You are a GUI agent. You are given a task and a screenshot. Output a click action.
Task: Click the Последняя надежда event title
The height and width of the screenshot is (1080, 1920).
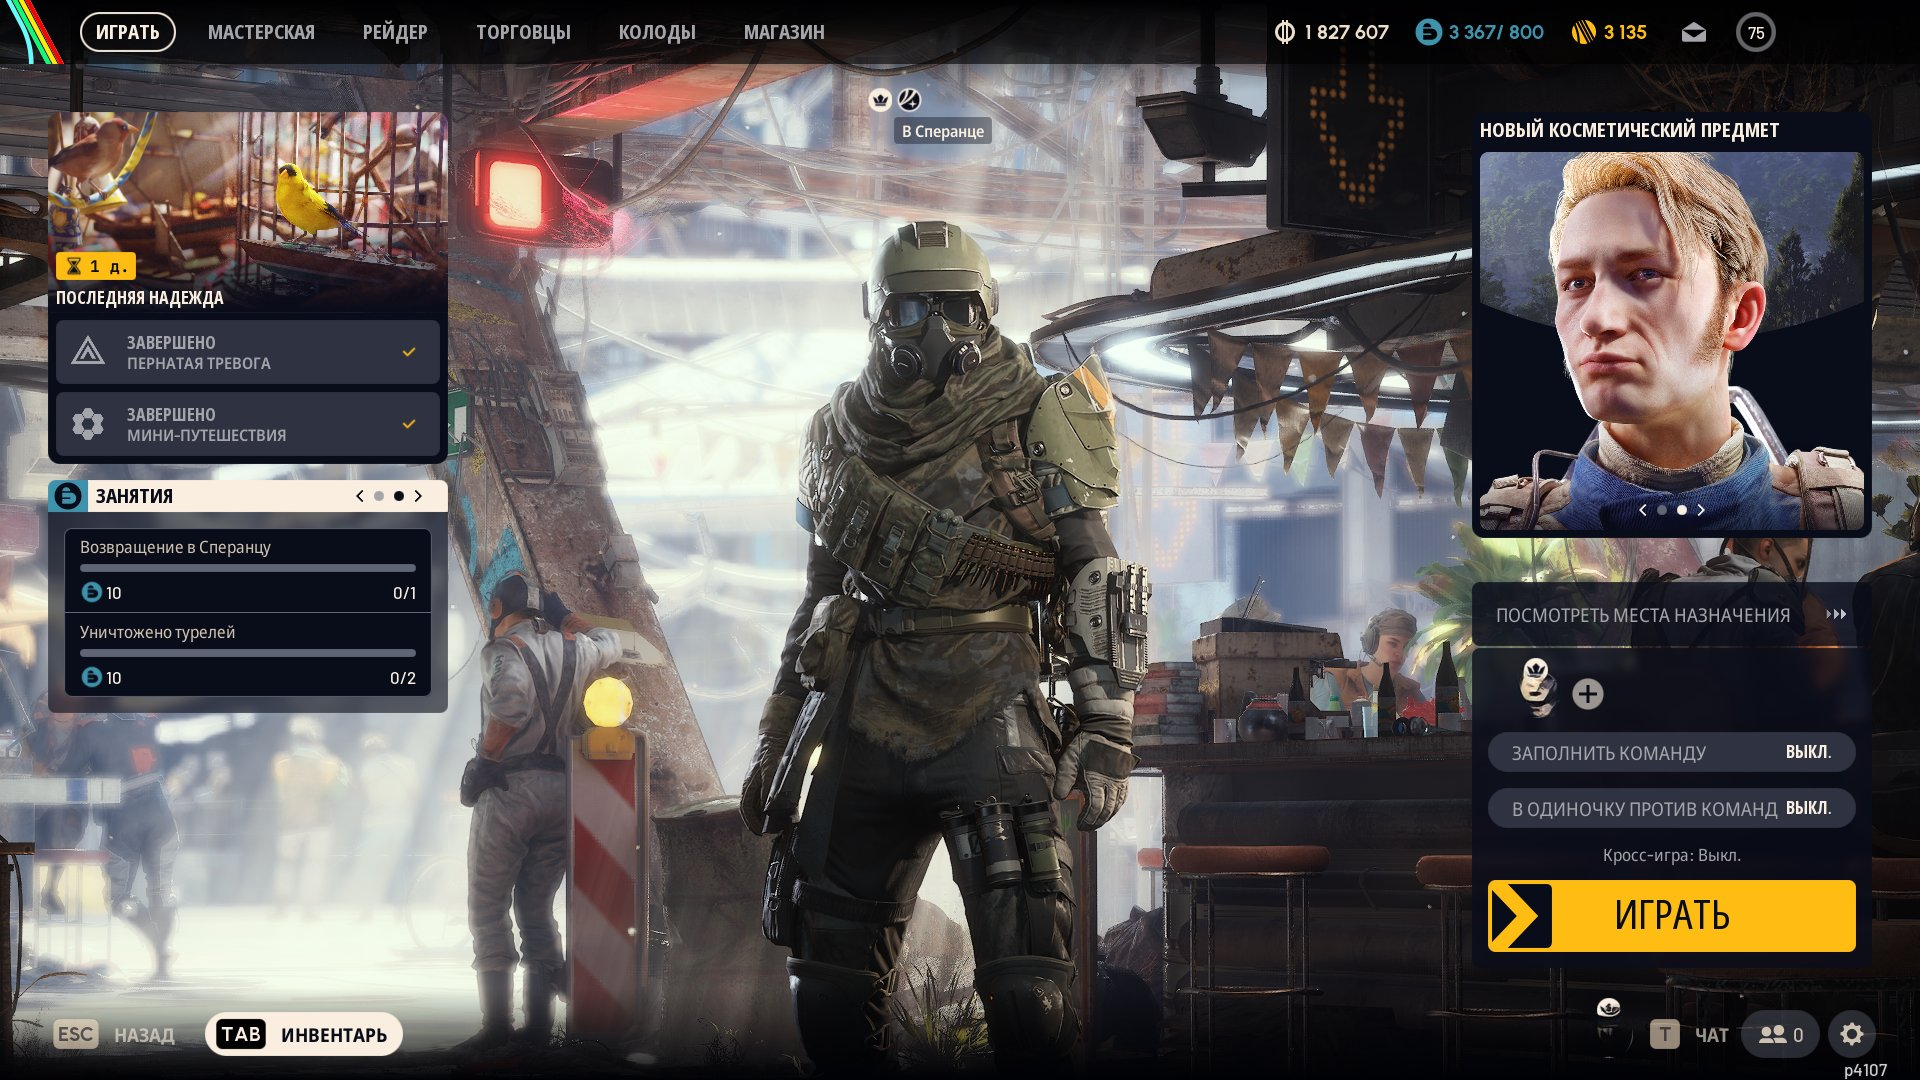pos(140,298)
